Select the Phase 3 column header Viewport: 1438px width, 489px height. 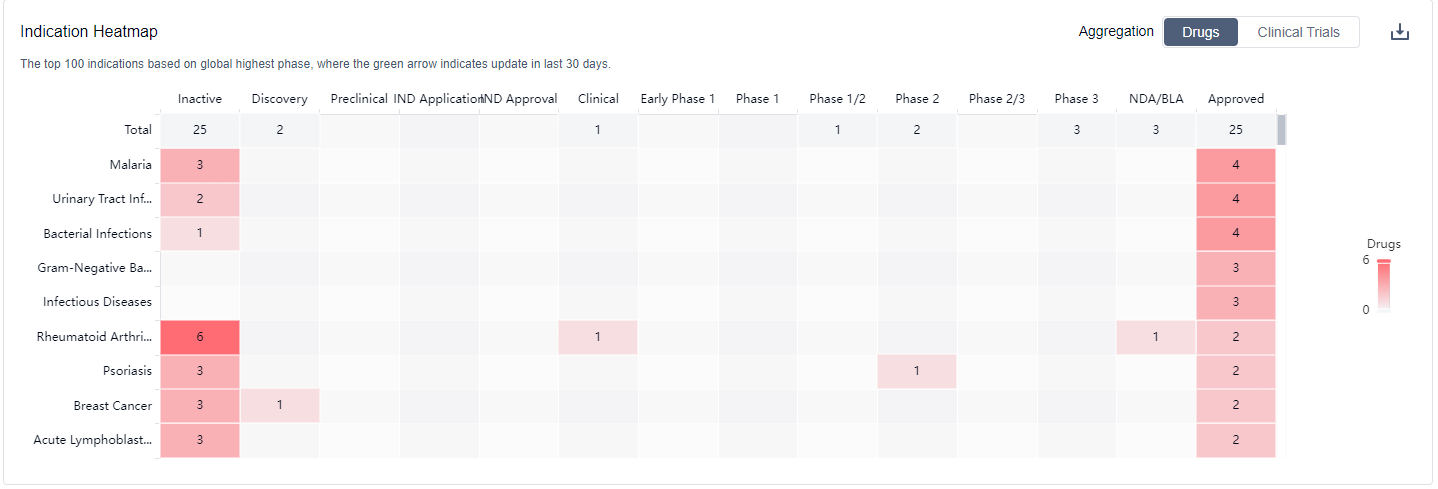pyautogui.click(x=1076, y=99)
